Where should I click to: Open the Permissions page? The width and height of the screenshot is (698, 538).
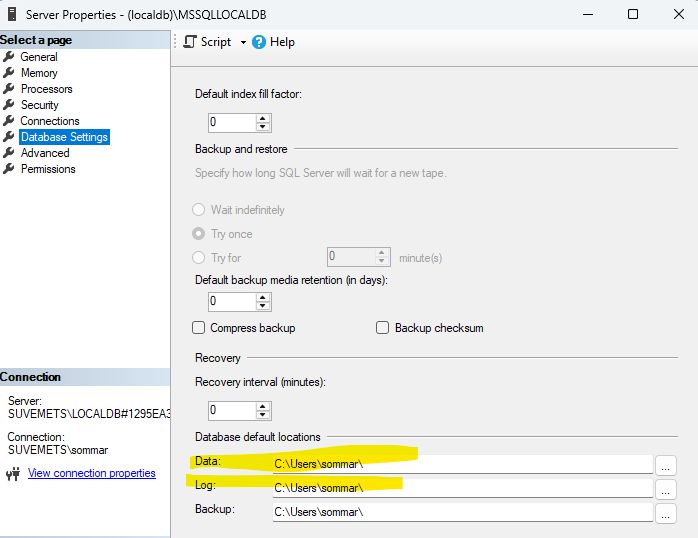[x=48, y=169]
